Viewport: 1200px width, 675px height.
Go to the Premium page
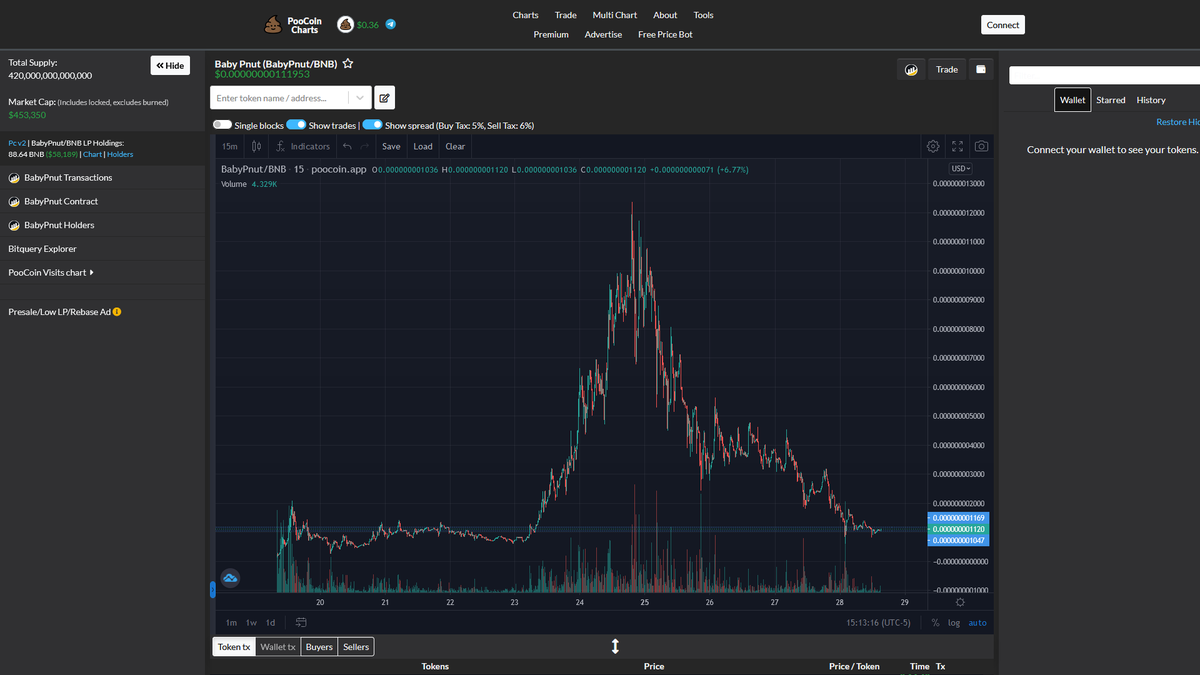pyautogui.click(x=551, y=34)
